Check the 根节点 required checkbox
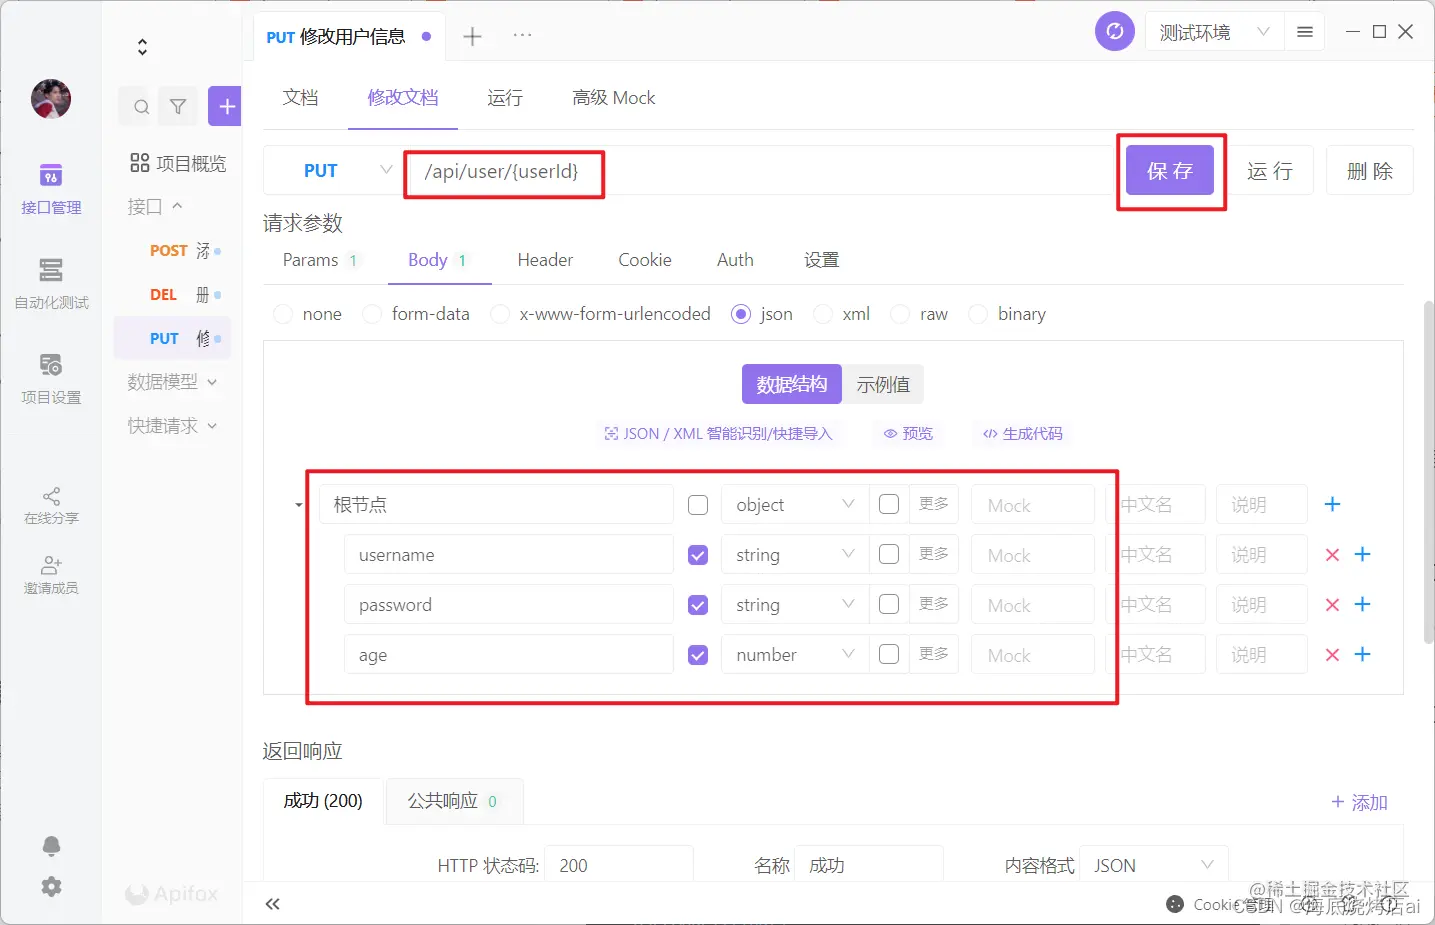This screenshot has height=925, width=1435. pos(697,504)
